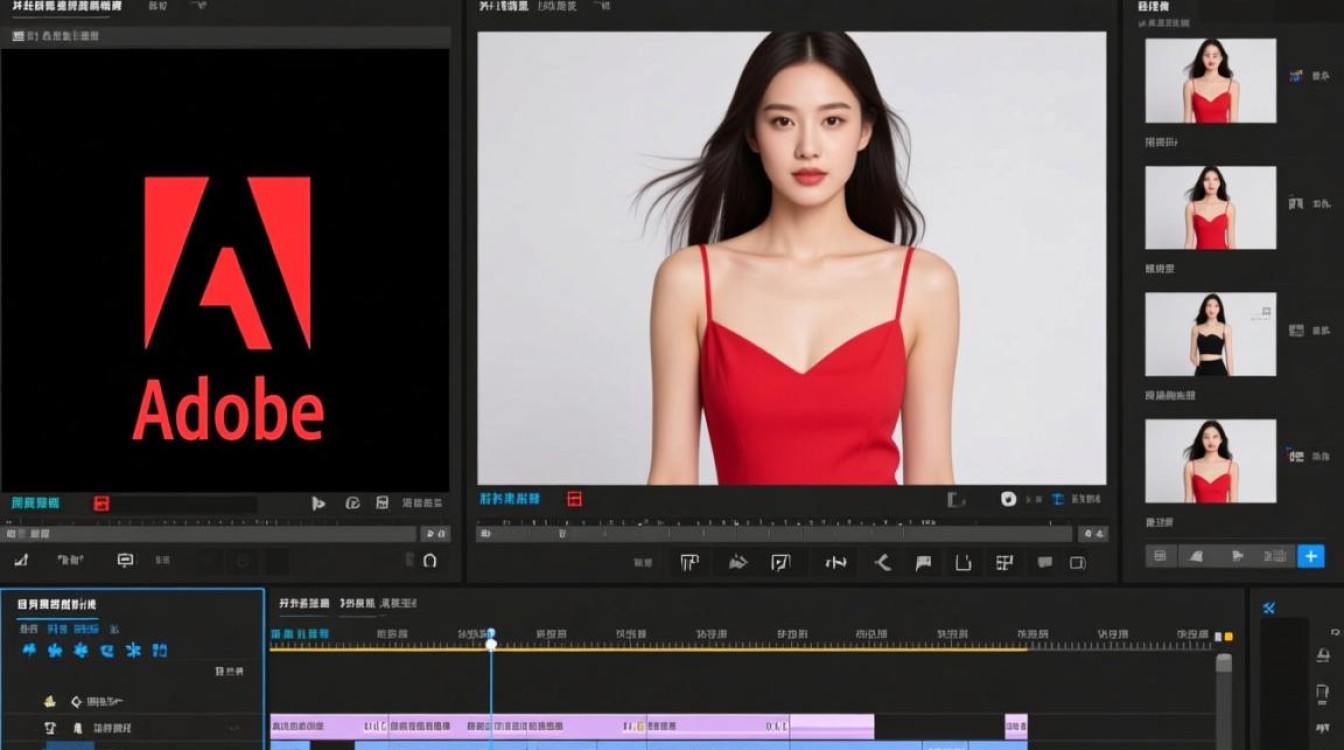The image size is (1344, 750).
Task: Click the pen-arrow icon in the program monitor toolbar
Action: click(x=738, y=563)
